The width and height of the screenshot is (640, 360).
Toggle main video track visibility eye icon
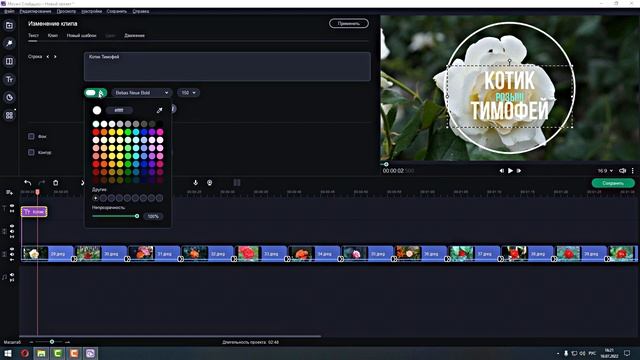[x=12, y=249]
